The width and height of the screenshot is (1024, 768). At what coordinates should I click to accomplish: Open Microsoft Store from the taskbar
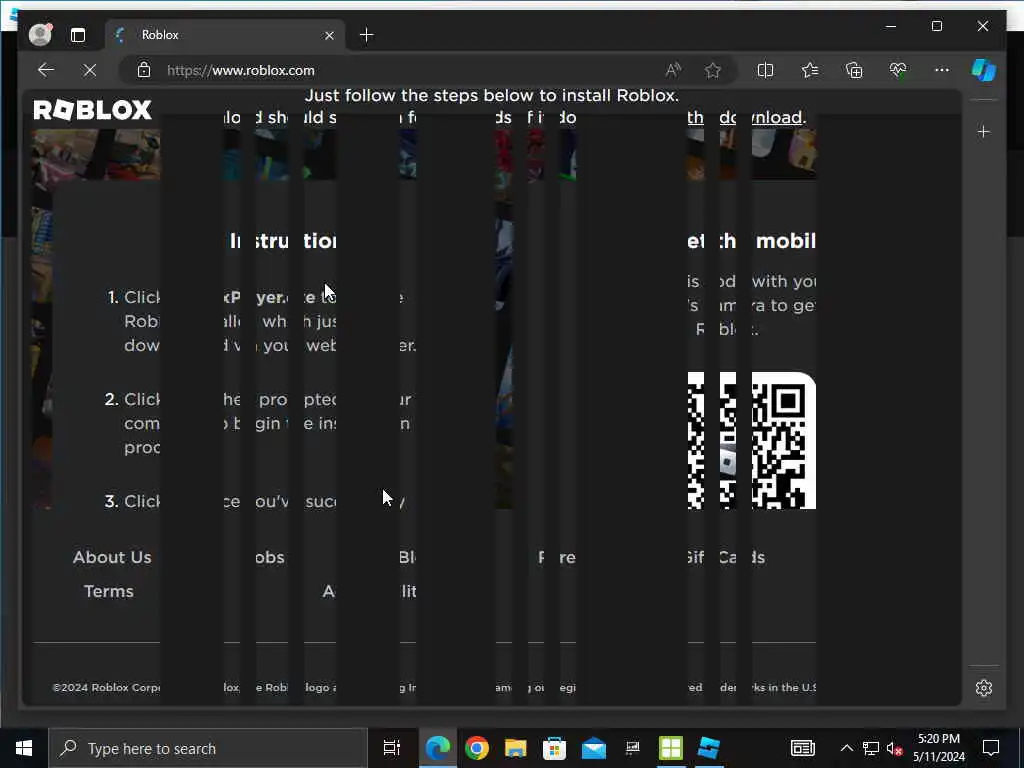point(554,748)
